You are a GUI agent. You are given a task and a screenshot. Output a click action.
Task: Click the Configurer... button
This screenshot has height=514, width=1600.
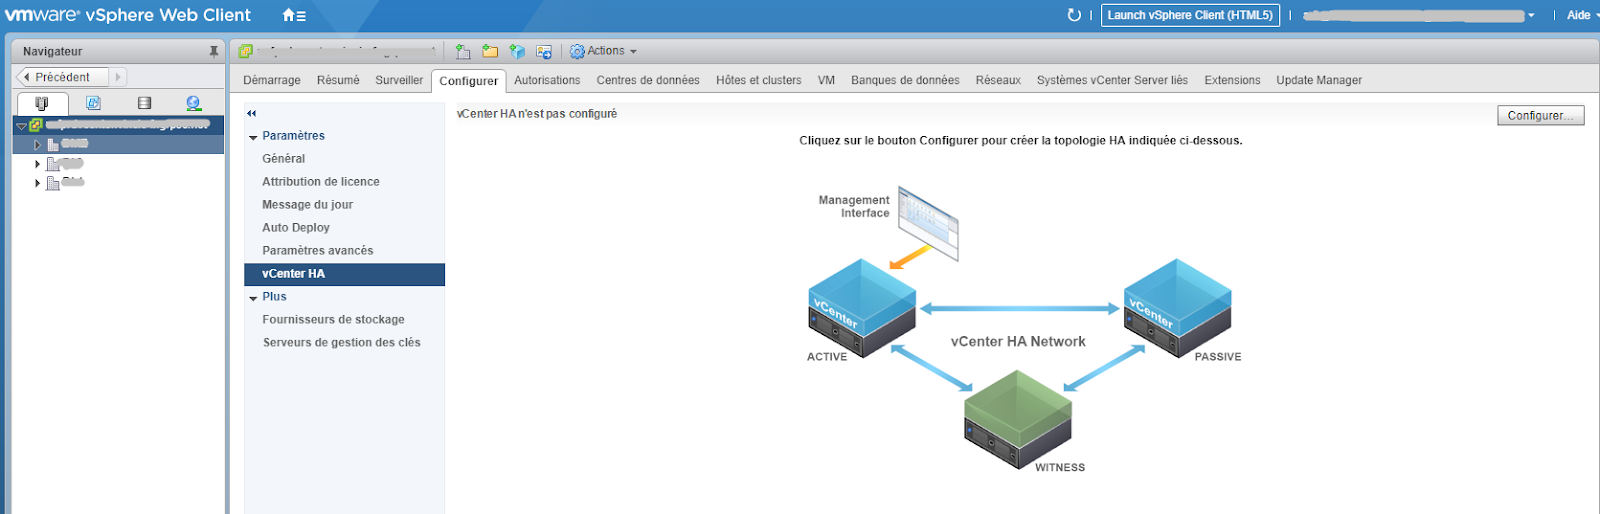click(x=1540, y=116)
